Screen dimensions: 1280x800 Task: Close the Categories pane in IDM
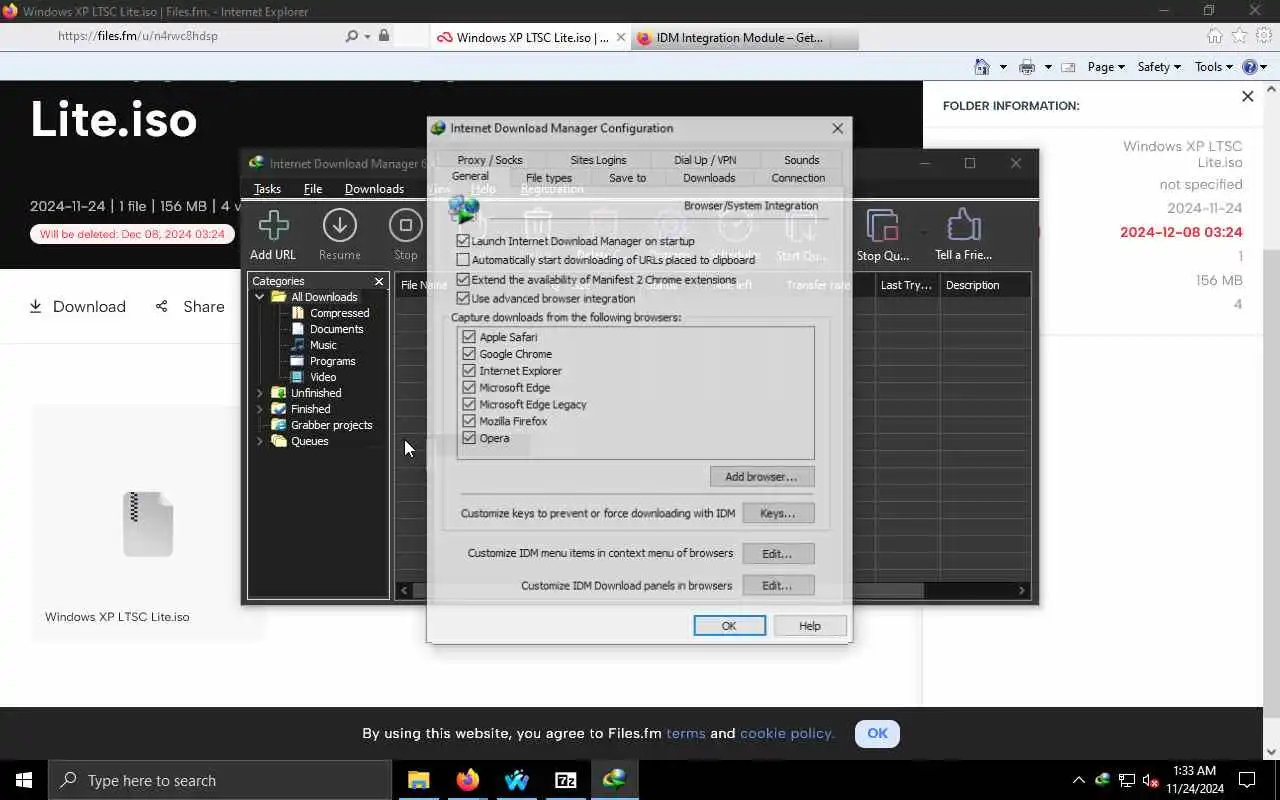coord(378,282)
